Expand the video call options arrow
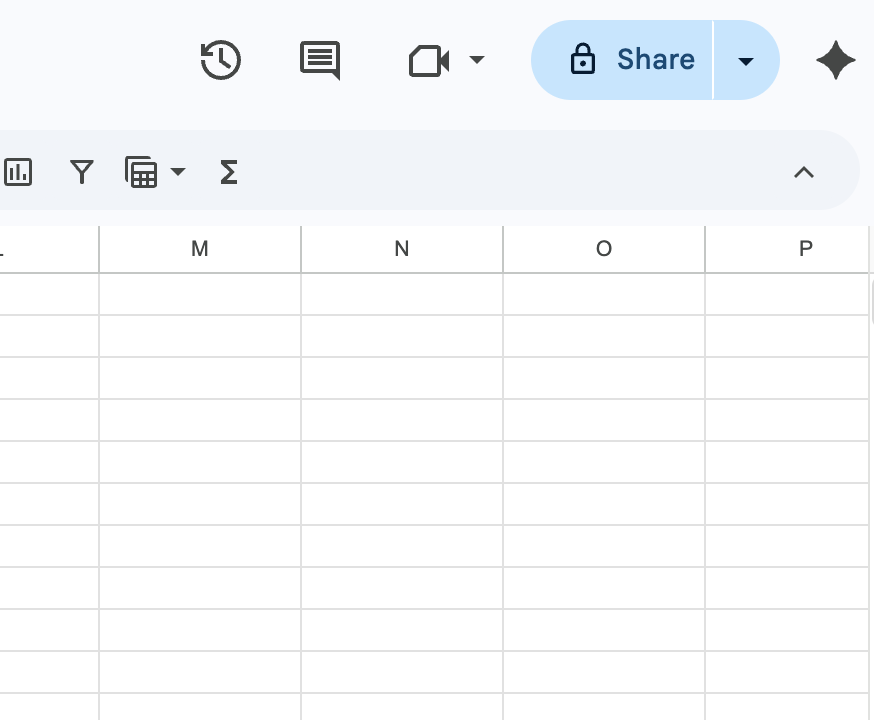The width and height of the screenshot is (874, 720). pyautogui.click(x=477, y=60)
